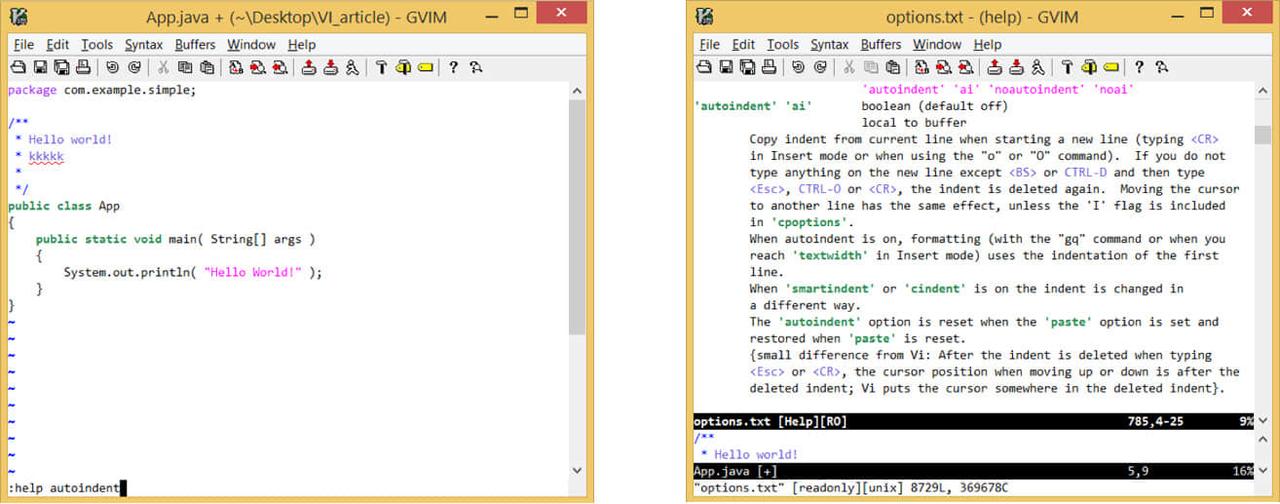This screenshot has height=504, width=1280.
Task: Click the scroll-down arrow in App.java window
Action: (577, 469)
